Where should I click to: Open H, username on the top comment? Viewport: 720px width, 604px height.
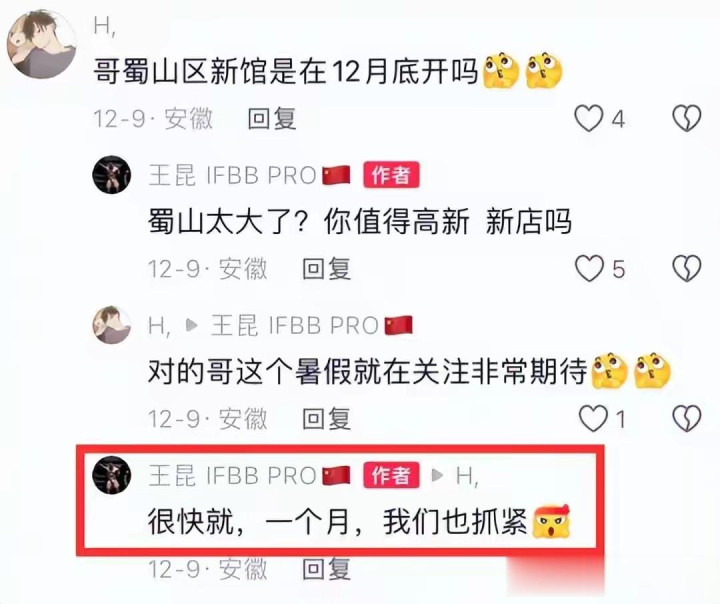[105, 26]
